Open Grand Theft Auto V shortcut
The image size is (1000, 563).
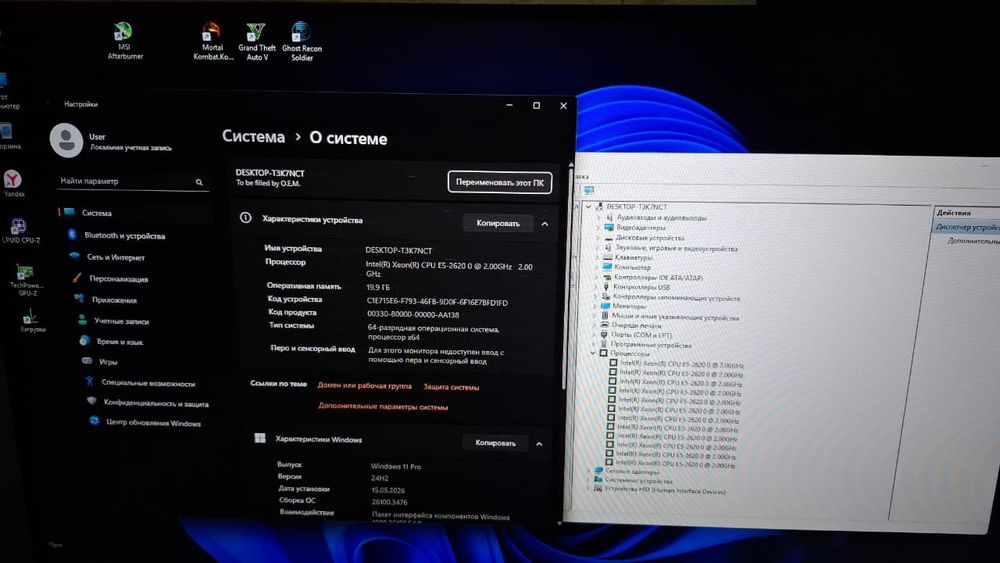[256, 41]
